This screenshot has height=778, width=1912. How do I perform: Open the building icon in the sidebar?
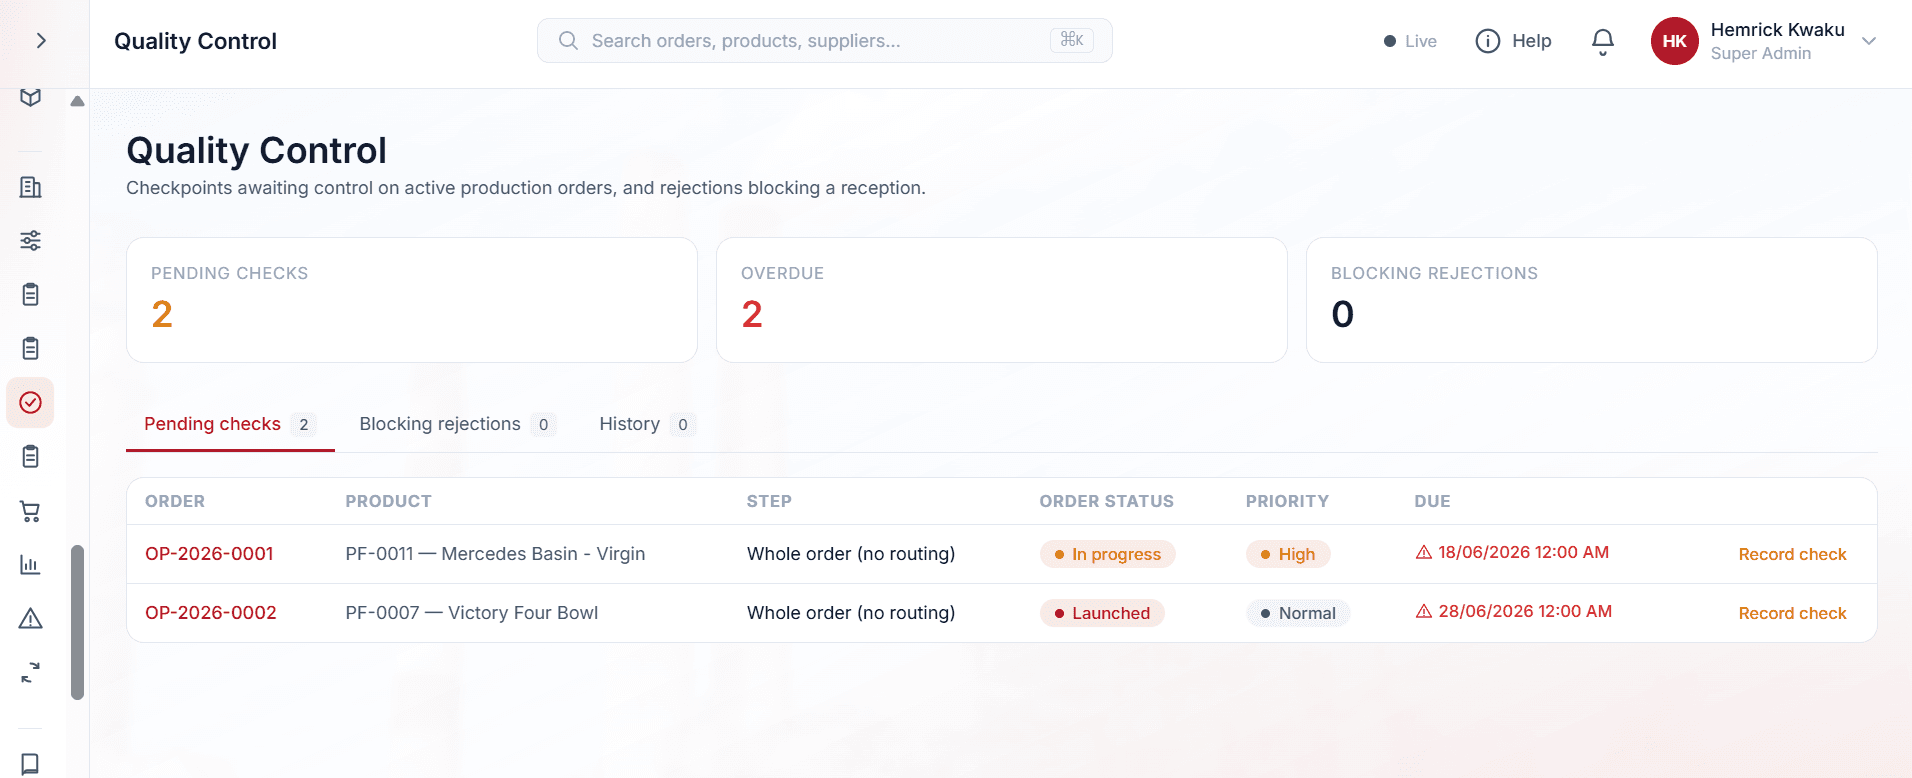pyautogui.click(x=31, y=187)
